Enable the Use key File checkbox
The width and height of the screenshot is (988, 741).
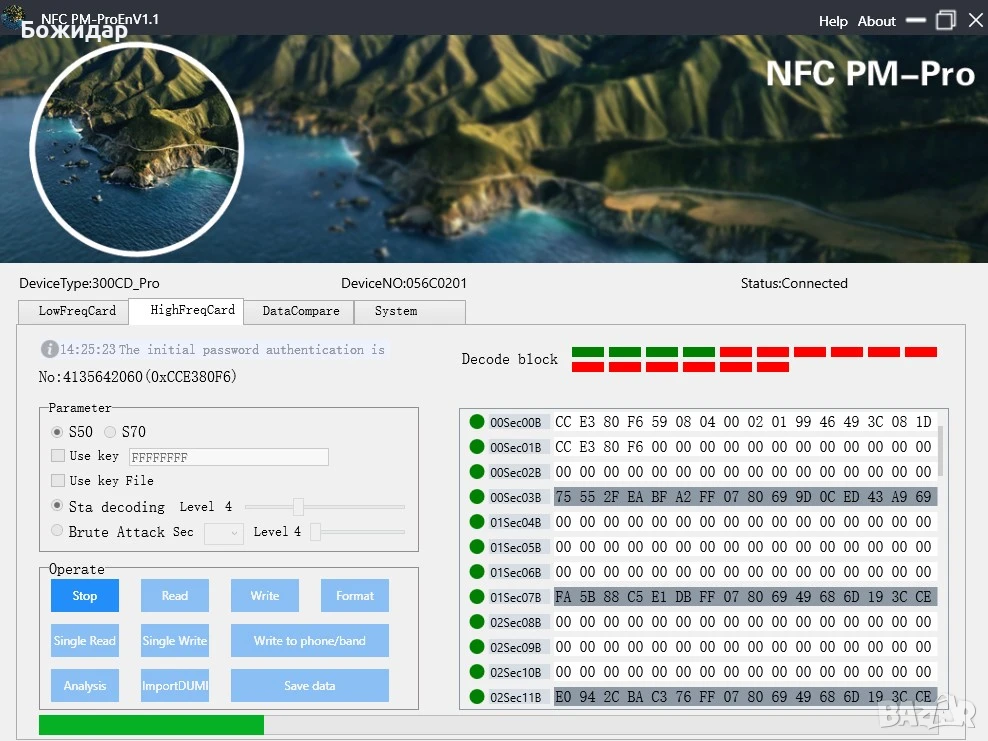[x=57, y=480]
